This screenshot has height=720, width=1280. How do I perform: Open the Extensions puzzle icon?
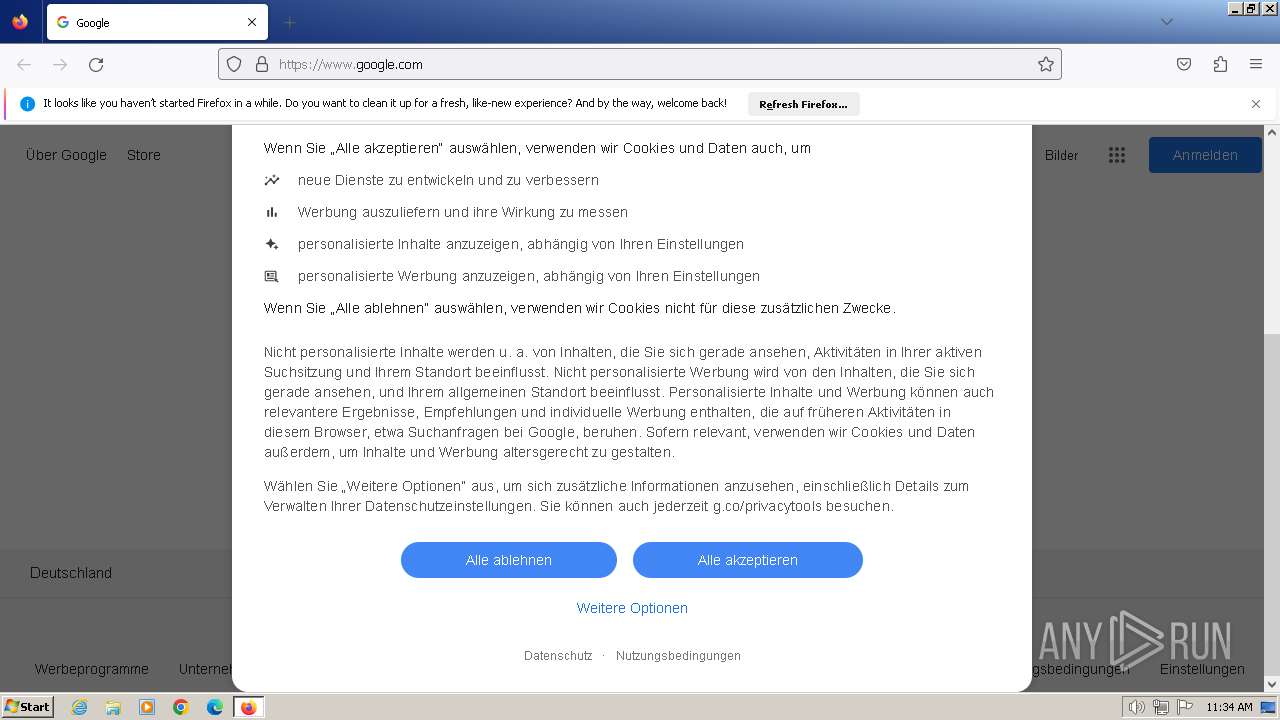[x=1220, y=64]
